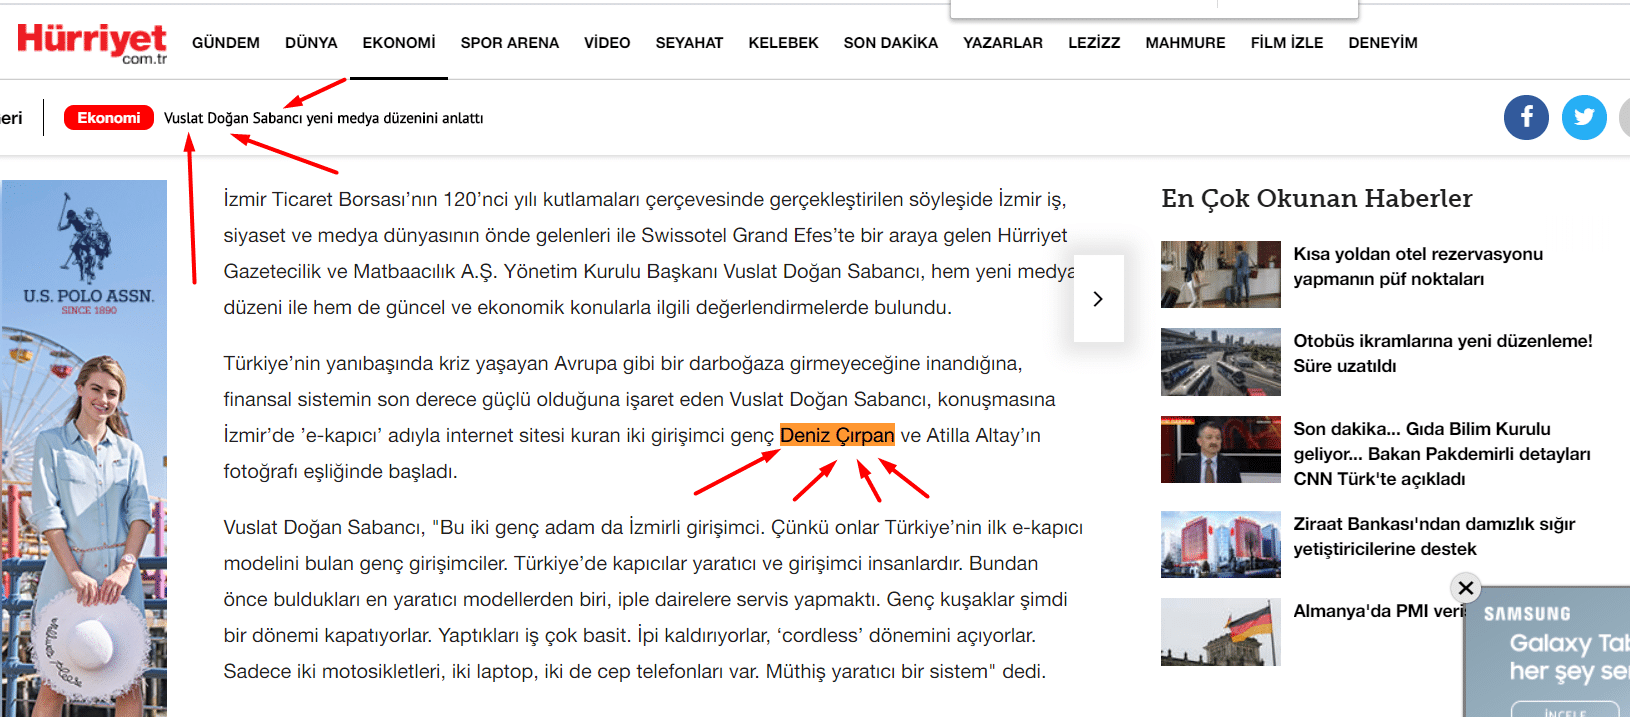This screenshot has height=717, width=1630.
Task: Click the Vuslat Doğan Sabancı breadcrumb title
Action: point(323,118)
